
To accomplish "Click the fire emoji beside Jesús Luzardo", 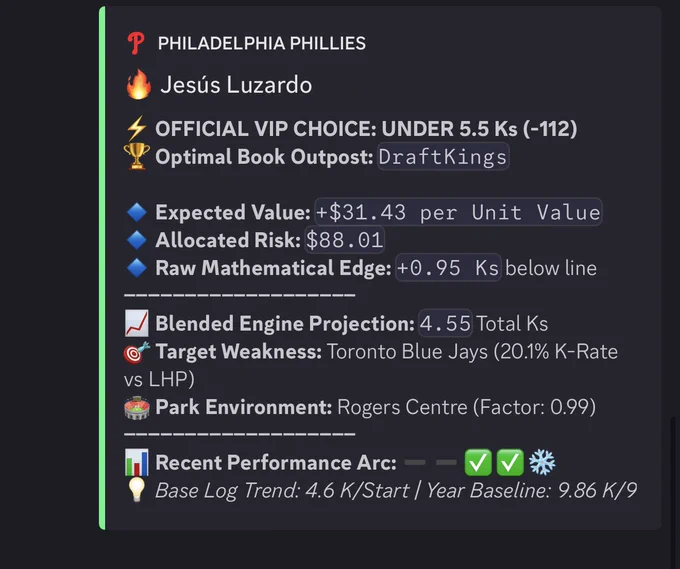I will coord(138,85).
